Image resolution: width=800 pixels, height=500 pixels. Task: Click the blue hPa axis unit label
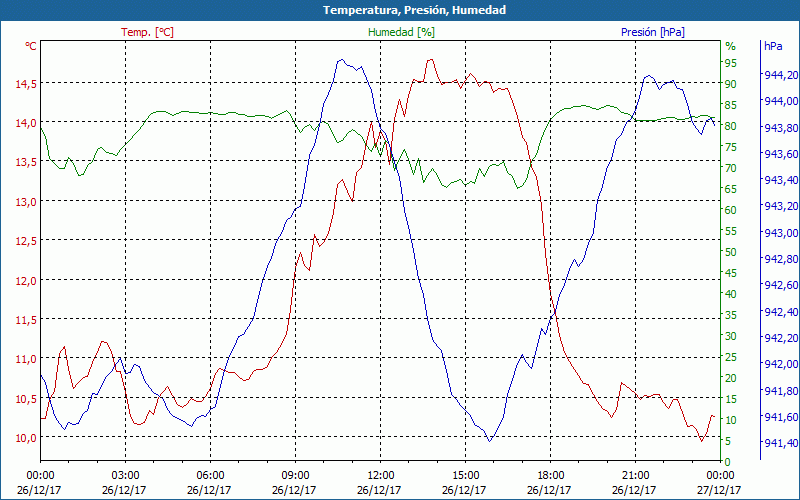pyautogui.click(x=773, y=46)
